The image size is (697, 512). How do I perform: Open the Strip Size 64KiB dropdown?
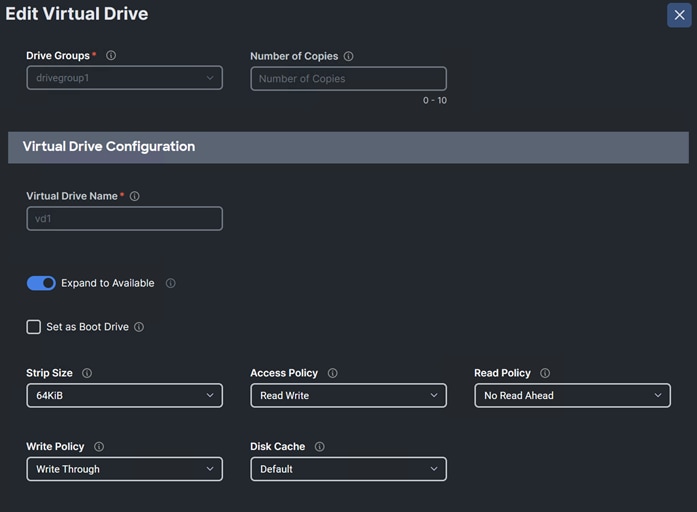pyautogui.click(x=124, y=396)
